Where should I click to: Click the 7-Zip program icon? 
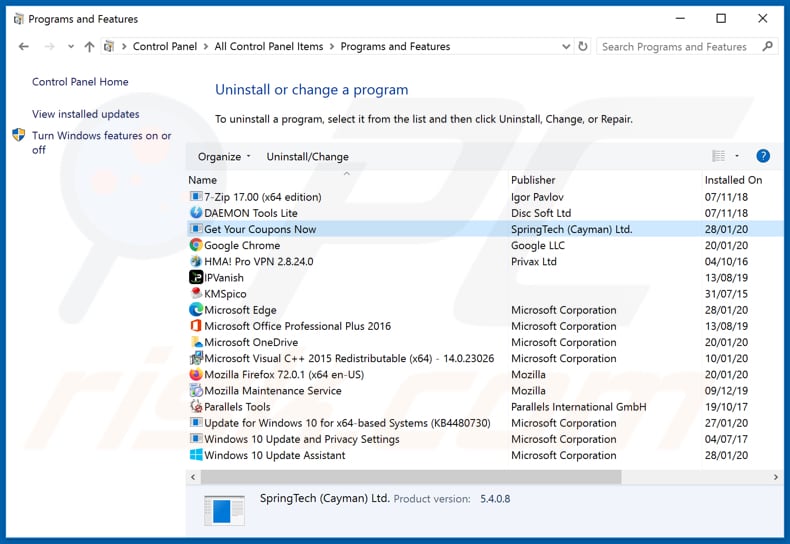pos(196,196)
